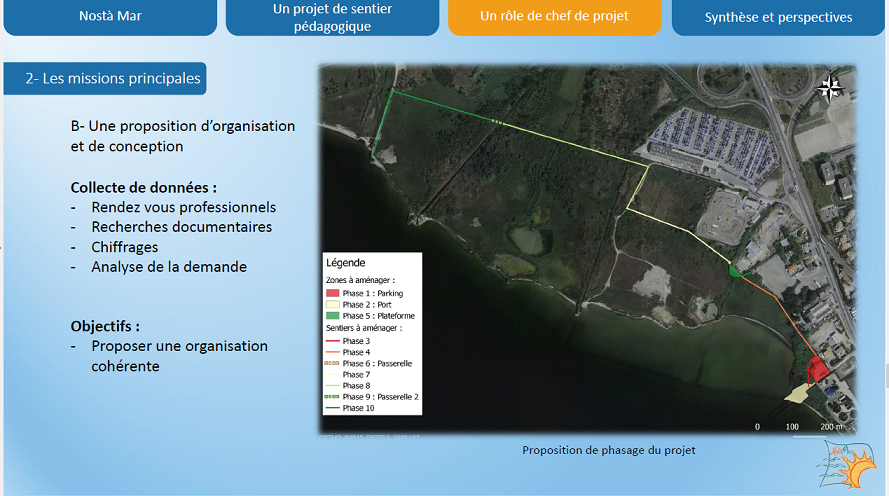Screen dimensions: 889x496
Task: Click the caption Proposition de phasage du projet
Action: [x=608, y=450]
